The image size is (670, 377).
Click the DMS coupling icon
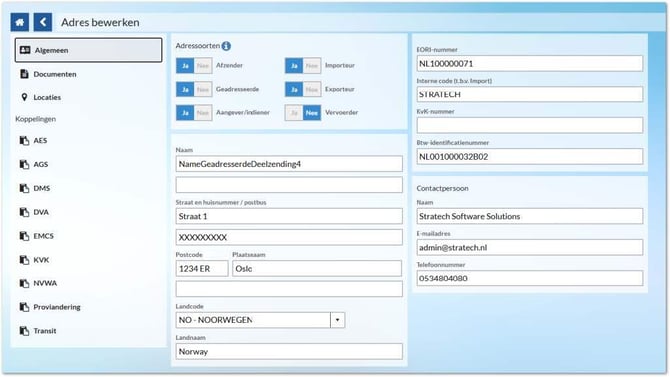click(24, 188)
